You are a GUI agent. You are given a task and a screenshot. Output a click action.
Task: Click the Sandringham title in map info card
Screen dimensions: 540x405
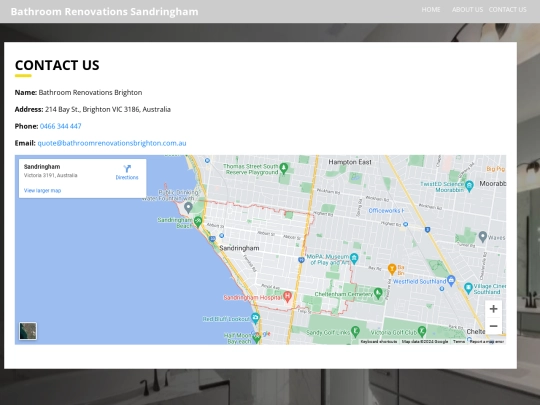click(42, 167)
